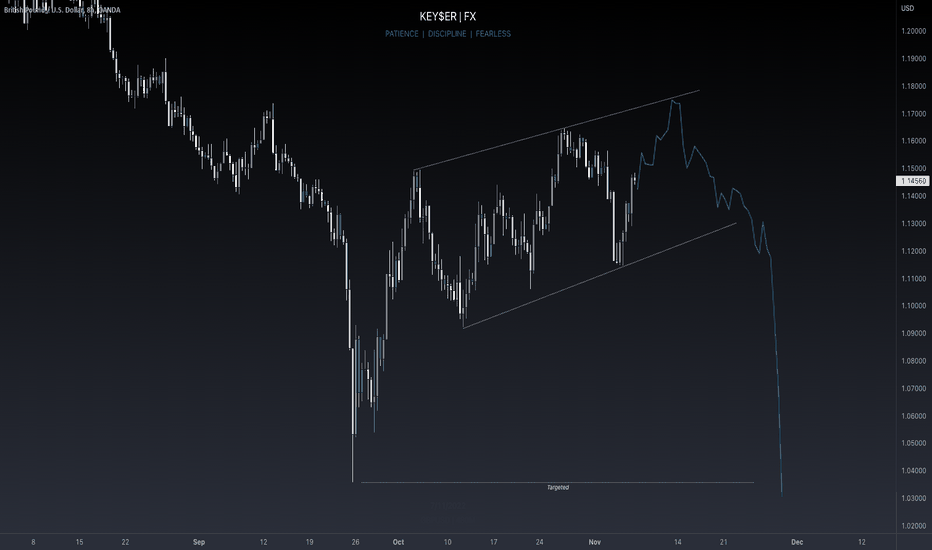Click the 1.11000 price axis label
Image resolution: width=932 pixels, height=550 pixels.
[x=914, y=278]
